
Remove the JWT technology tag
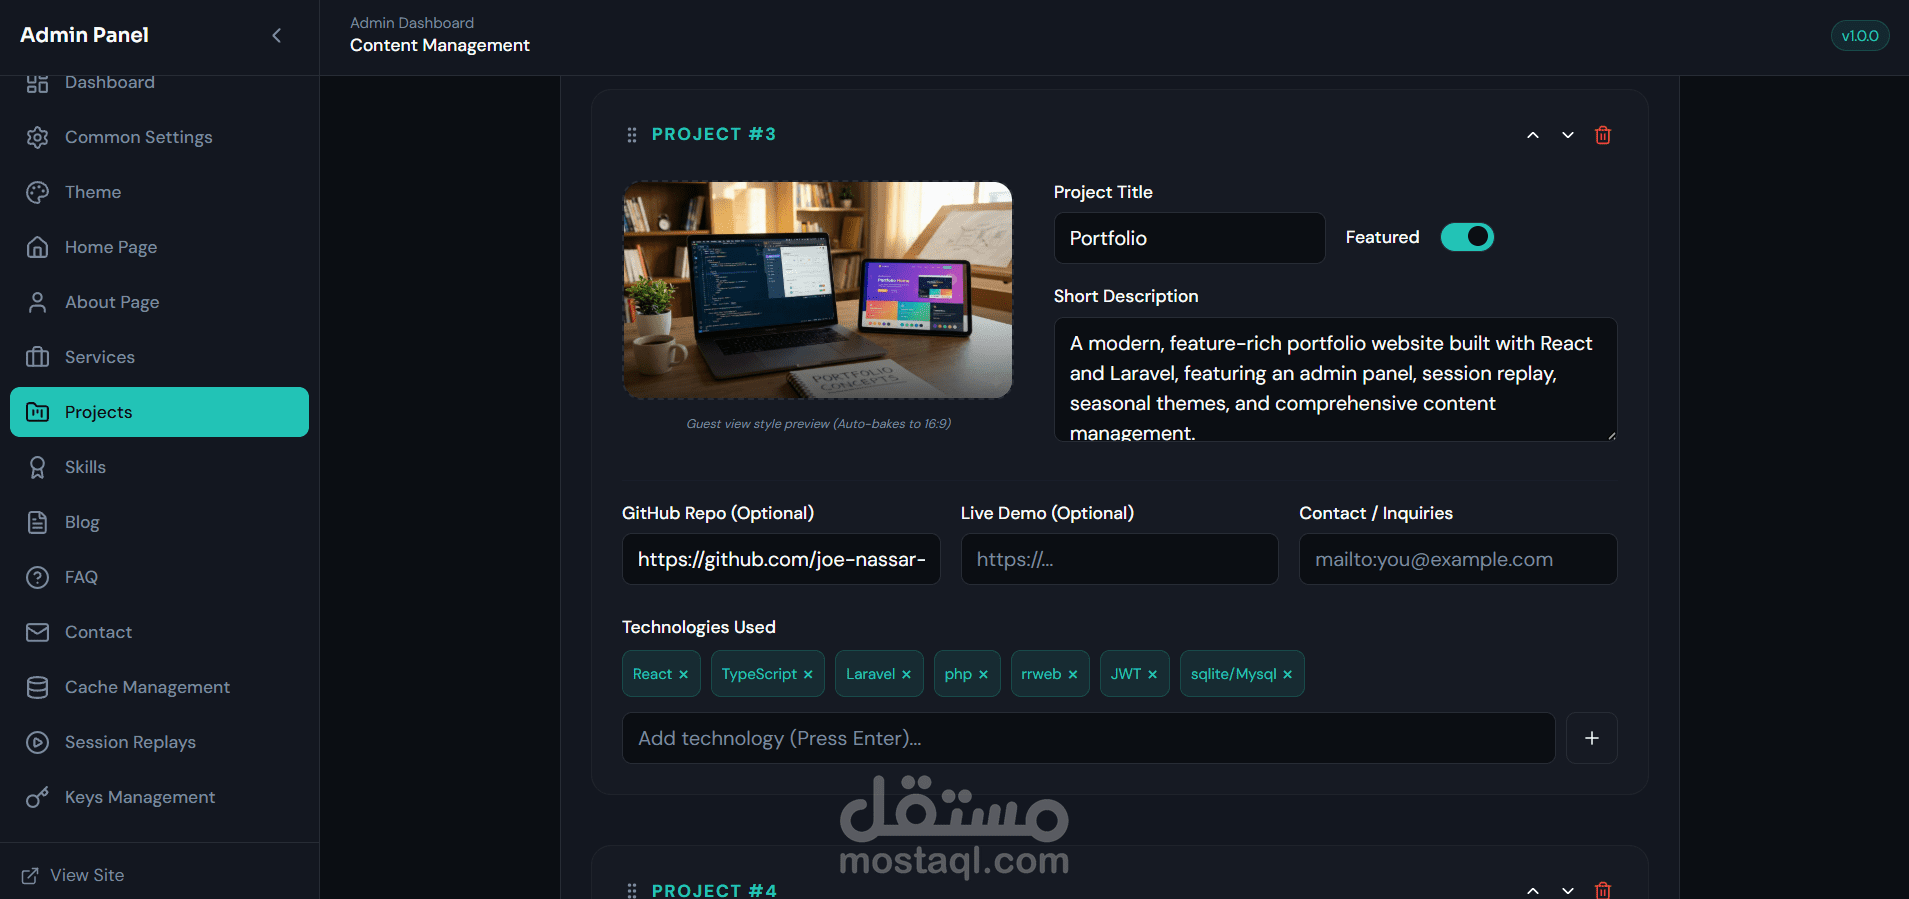click(1152, 675)
